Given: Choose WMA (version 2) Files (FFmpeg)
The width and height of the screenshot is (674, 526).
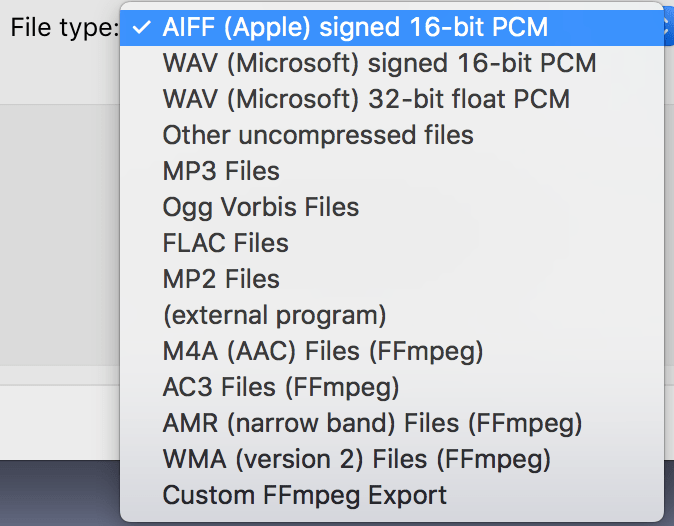Looking at the screenshot, I should (x=356, y=459).
